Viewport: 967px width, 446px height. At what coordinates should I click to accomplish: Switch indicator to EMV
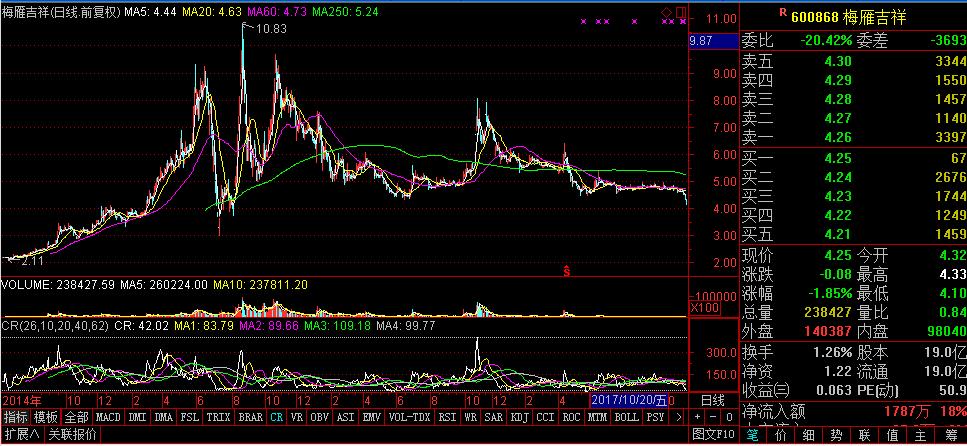point(372,417)
